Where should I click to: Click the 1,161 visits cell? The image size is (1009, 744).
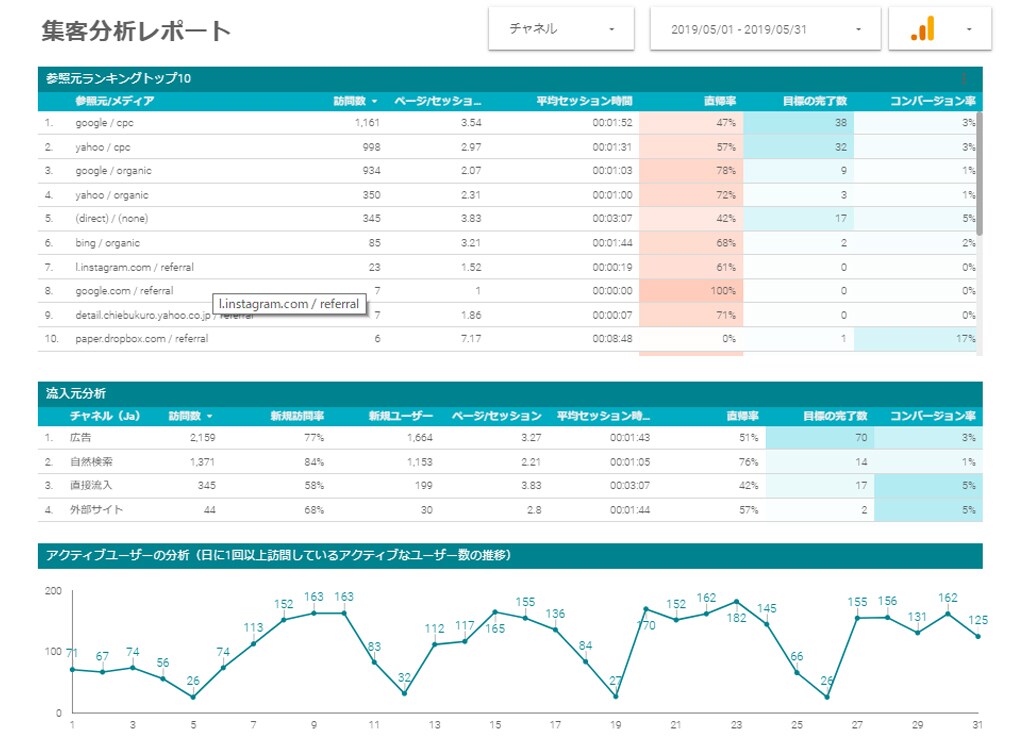(367, 122)
